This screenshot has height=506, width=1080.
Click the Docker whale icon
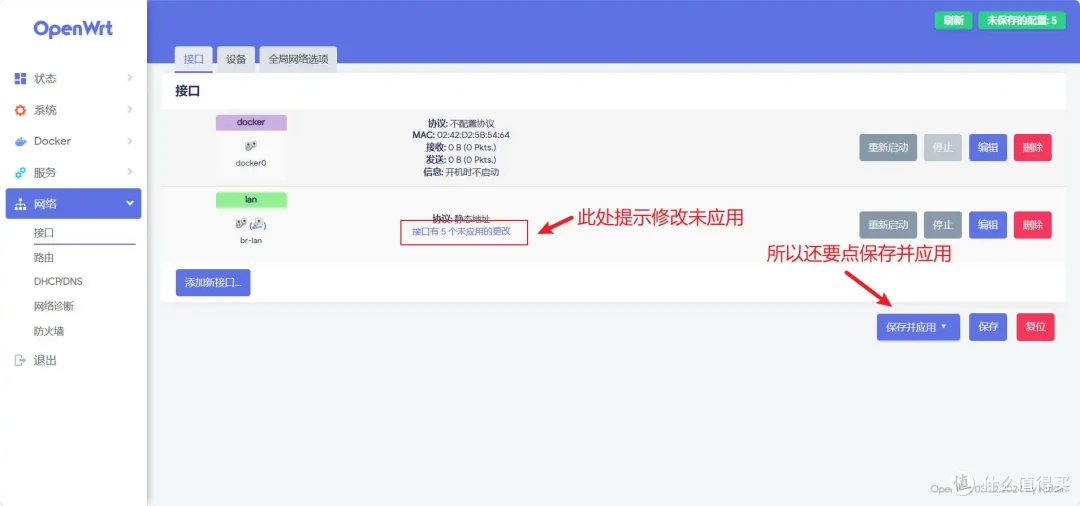[21, 141]
